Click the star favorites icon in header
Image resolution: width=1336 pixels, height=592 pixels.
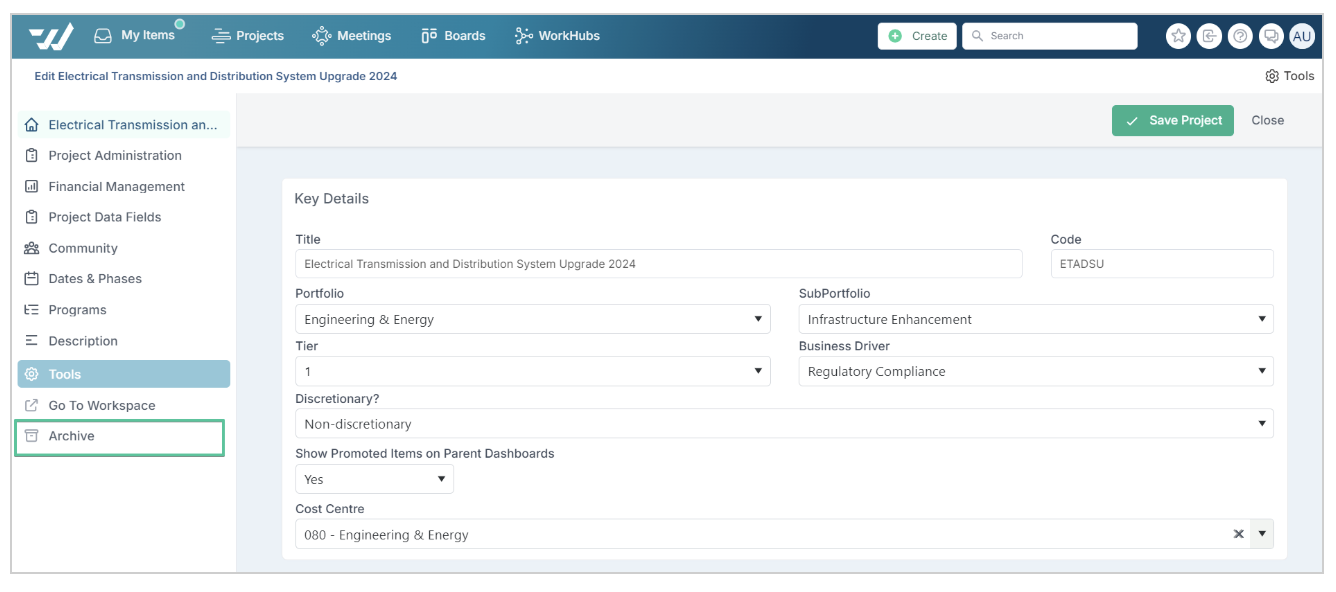click(1179, 36)
